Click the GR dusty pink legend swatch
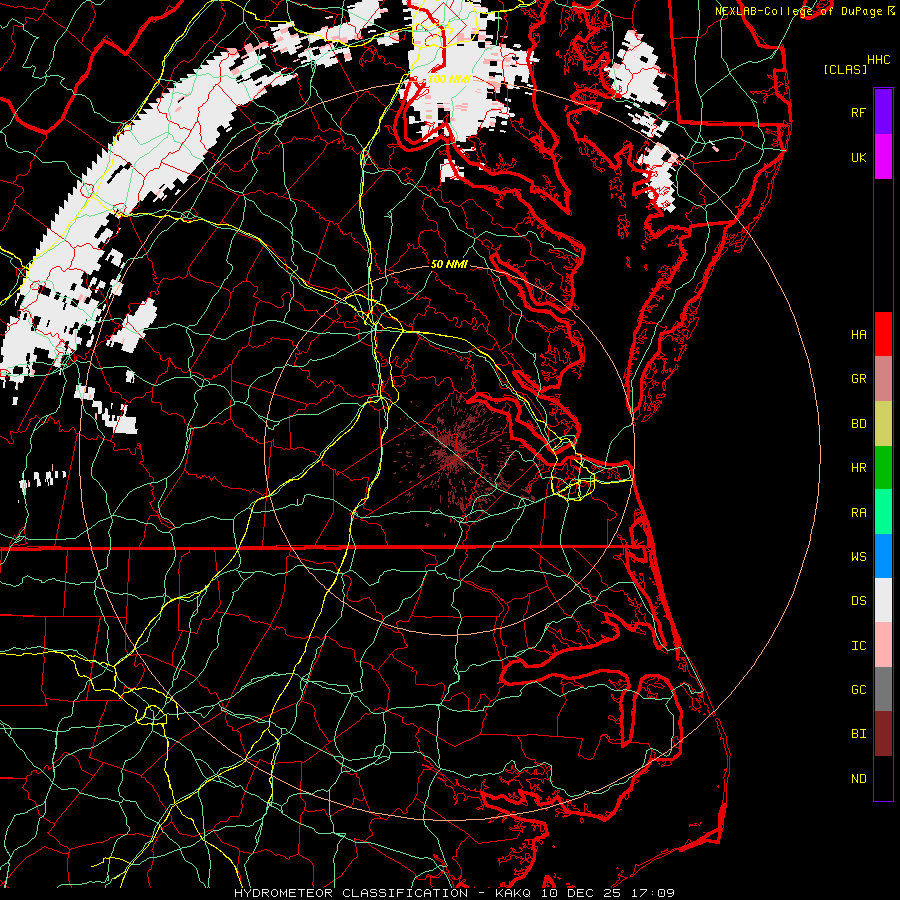The height and width of the screenshot is (900, 900). pos(883,379)
